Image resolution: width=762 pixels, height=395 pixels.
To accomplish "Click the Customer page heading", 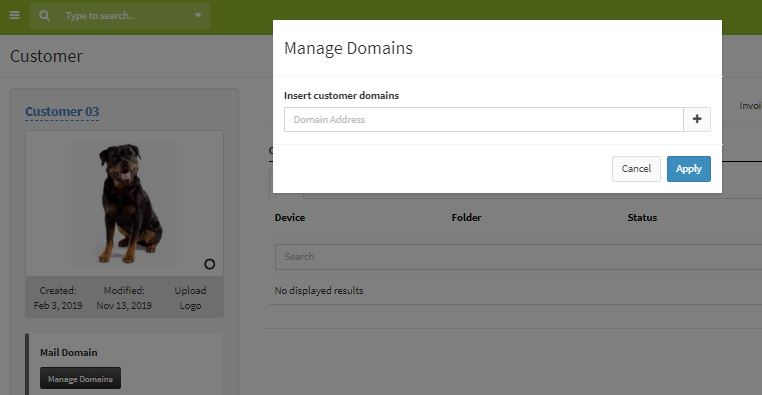I will pyautogui.click(x=47, y=56).
